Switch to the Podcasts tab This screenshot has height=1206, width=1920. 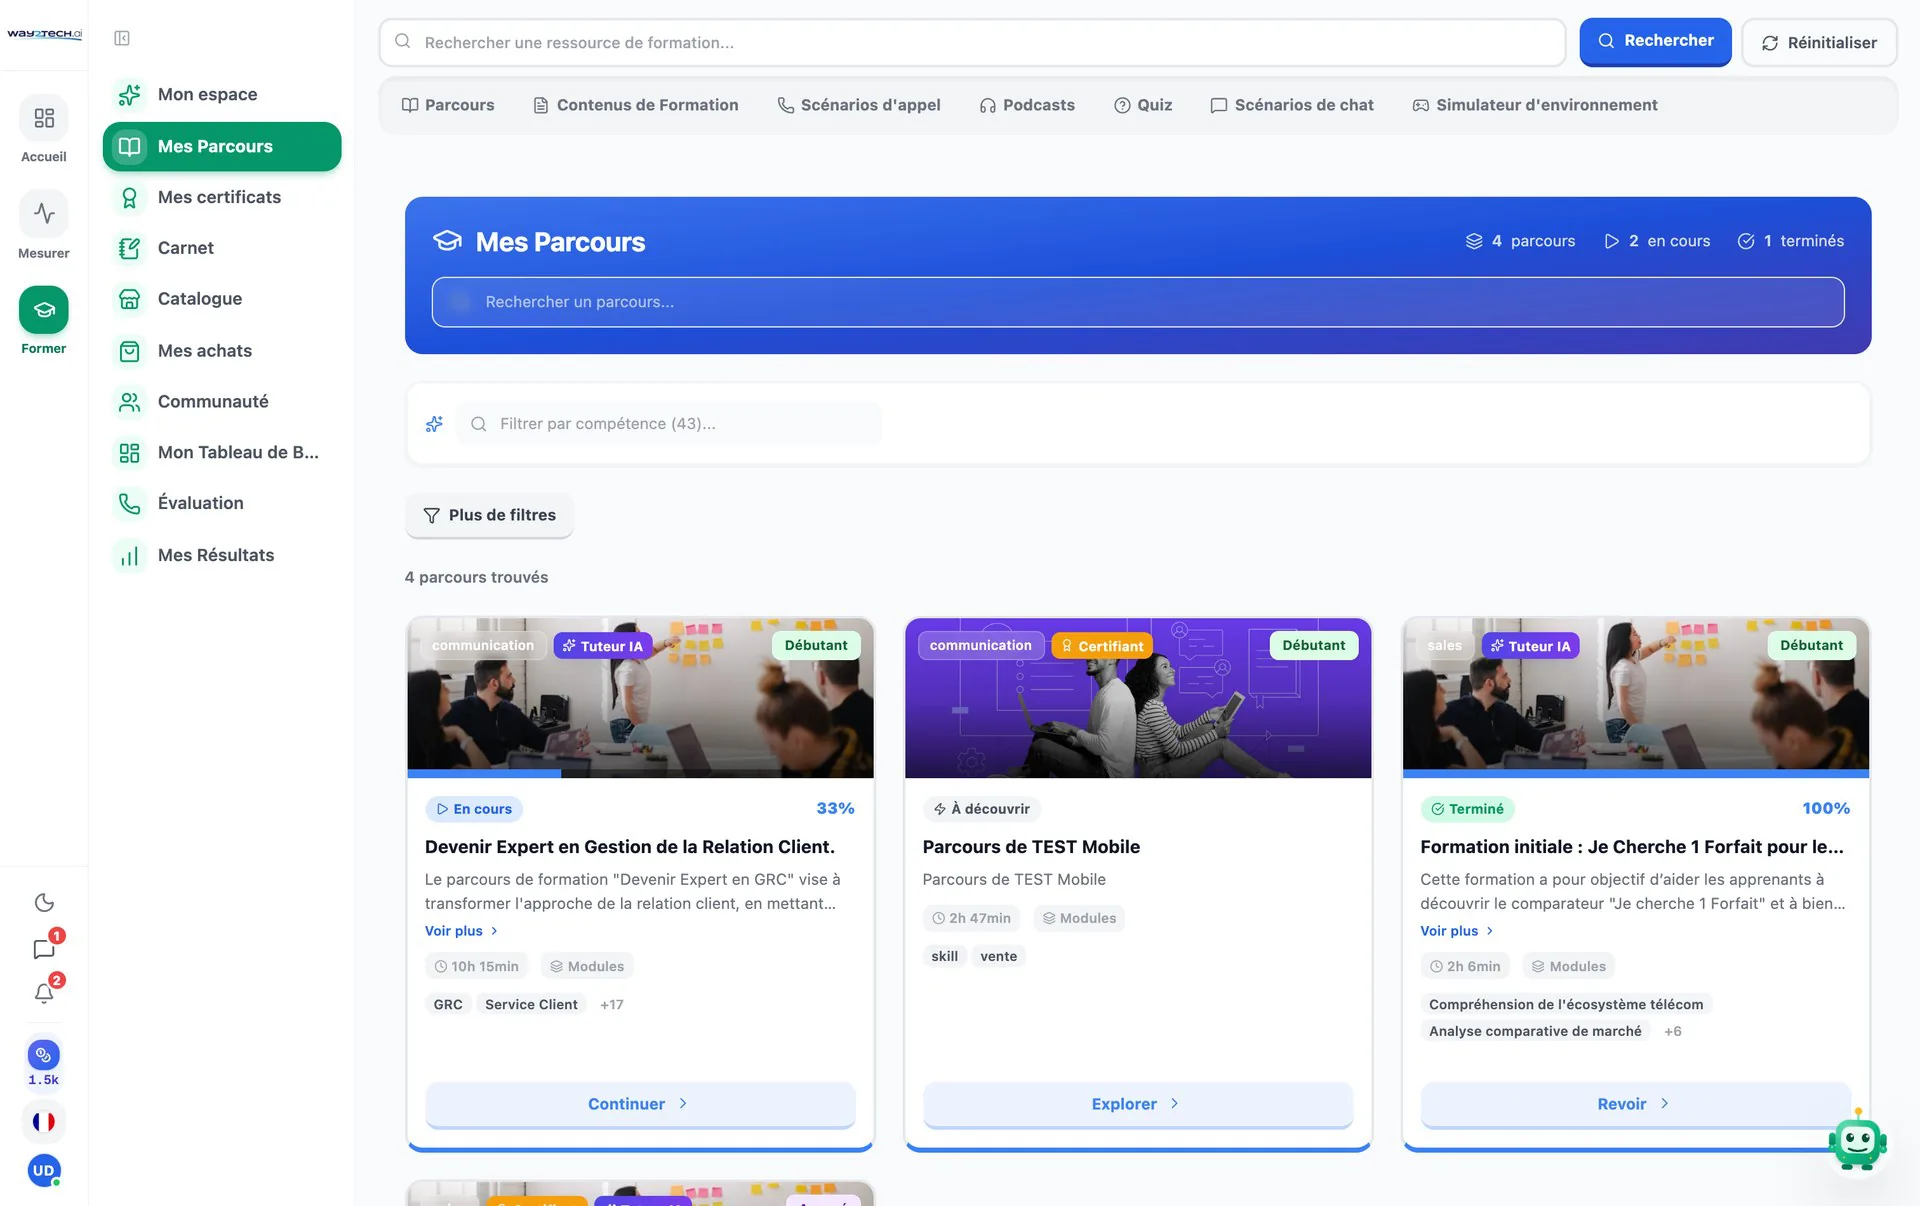tap(1027, 105)
